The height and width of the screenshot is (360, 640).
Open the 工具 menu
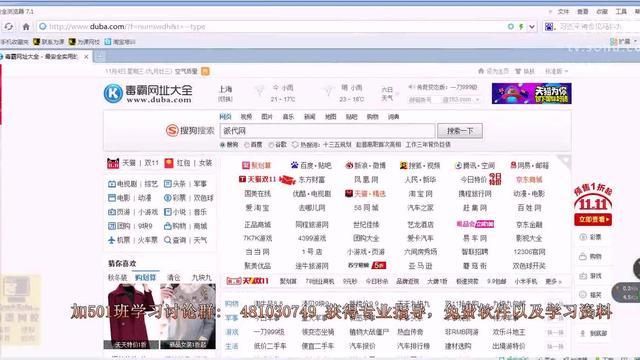(621, 12)
